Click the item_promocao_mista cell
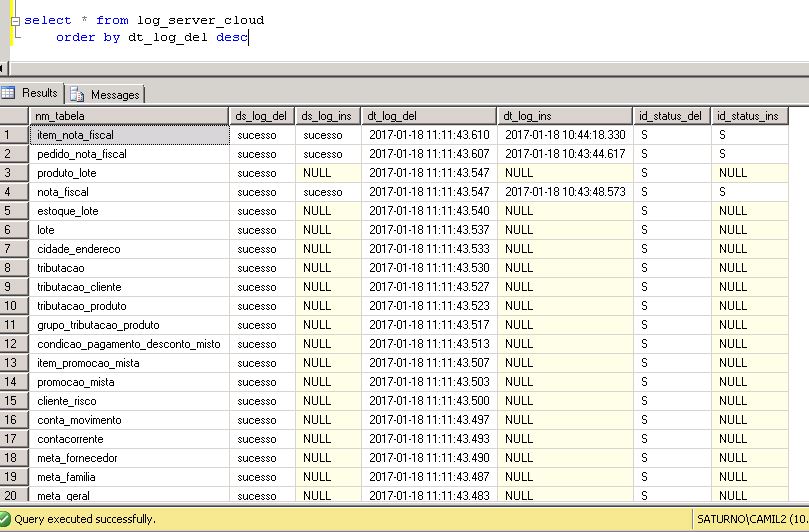 (129, 363)
